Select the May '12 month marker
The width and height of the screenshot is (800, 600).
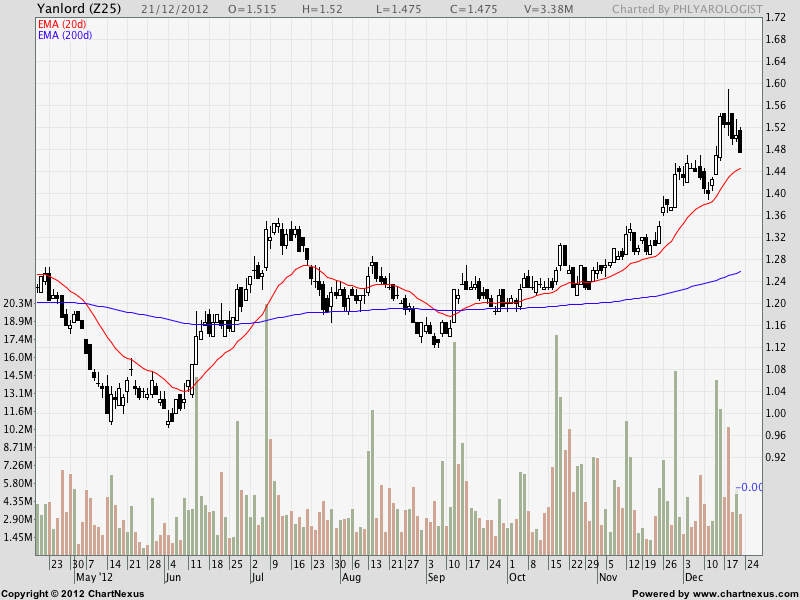tap(95, 578)
